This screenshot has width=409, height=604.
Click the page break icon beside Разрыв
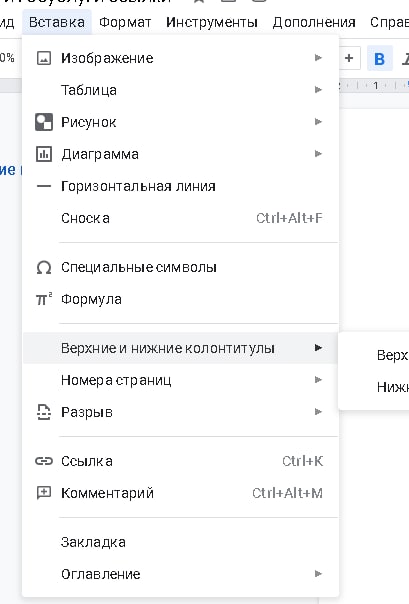click(44, 412)
